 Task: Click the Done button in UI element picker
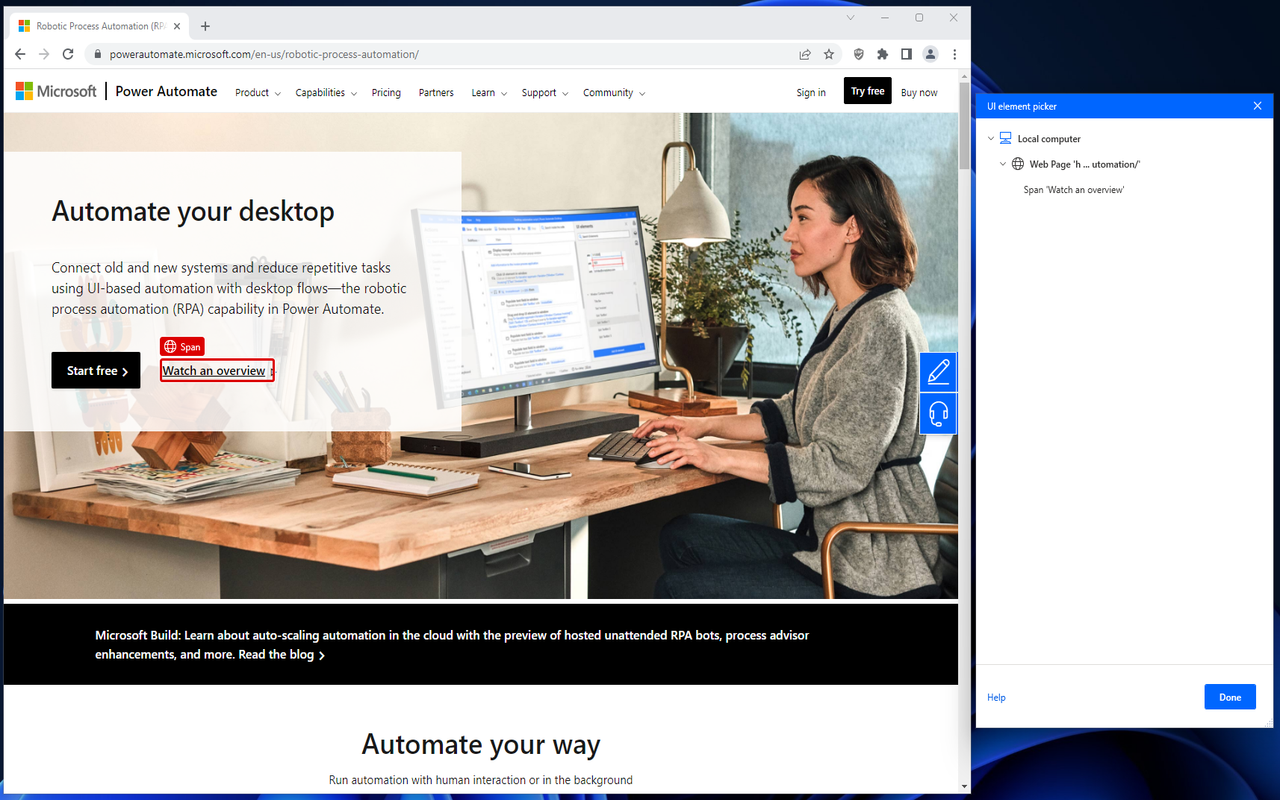tap(1229, 696)
